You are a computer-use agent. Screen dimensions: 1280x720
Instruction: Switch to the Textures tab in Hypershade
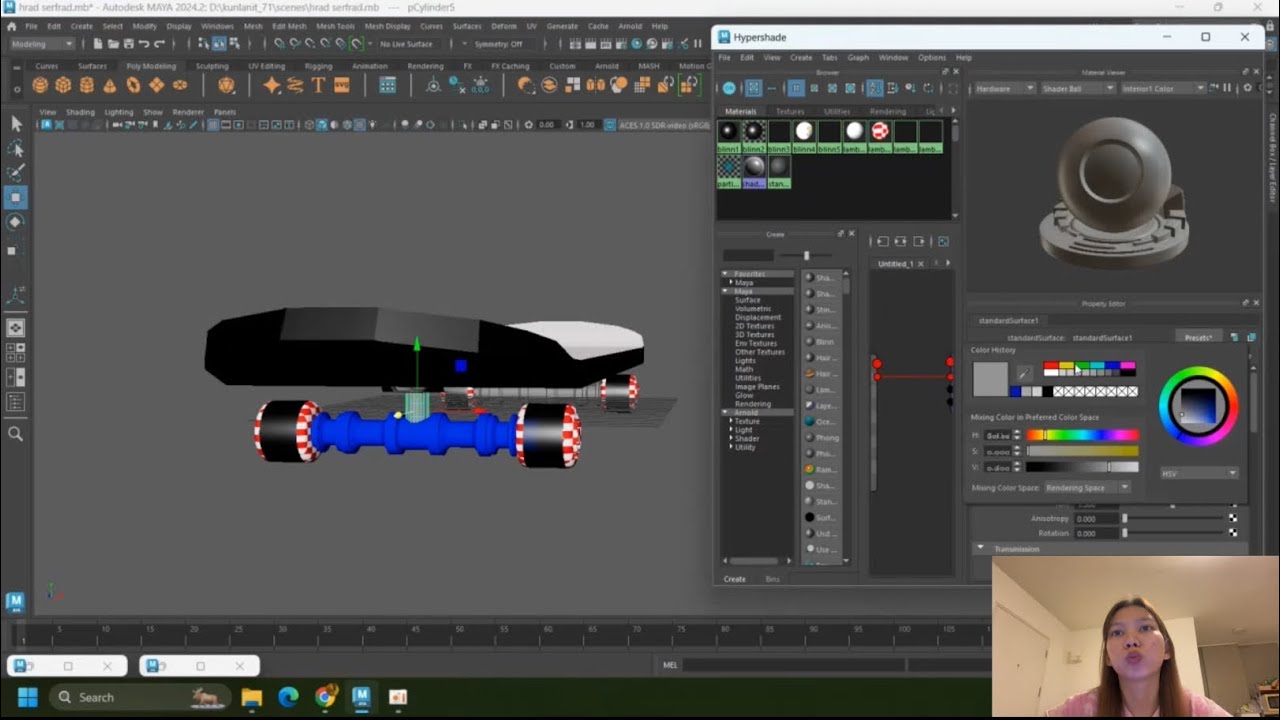tap(790, 112)
